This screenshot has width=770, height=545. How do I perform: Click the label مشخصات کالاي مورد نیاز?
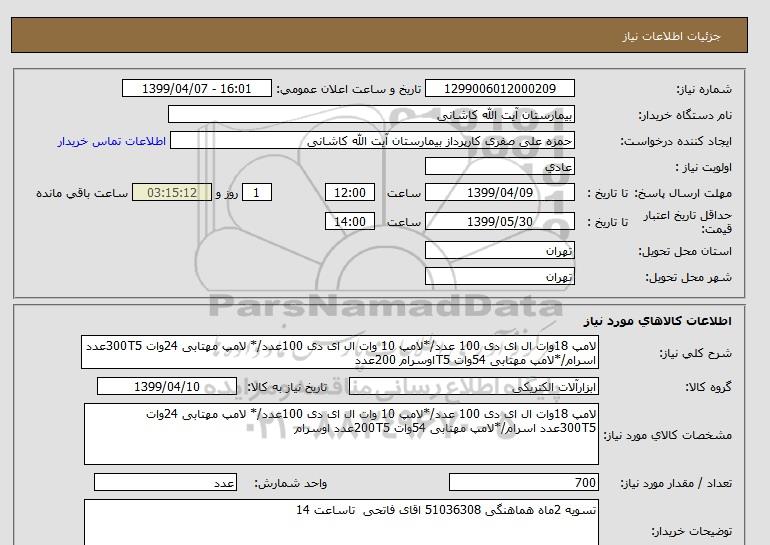point(667,435)
